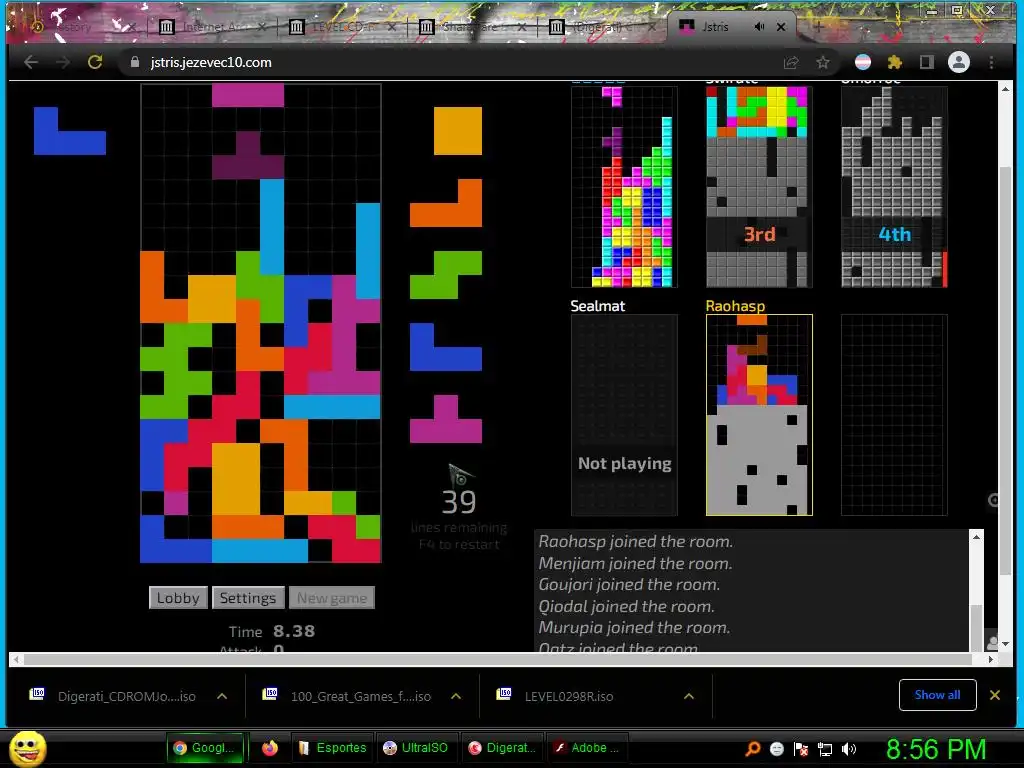Reload the Jstris page
The width and height of the screenshot is (1024, 768).
click(x=95, y=62)
